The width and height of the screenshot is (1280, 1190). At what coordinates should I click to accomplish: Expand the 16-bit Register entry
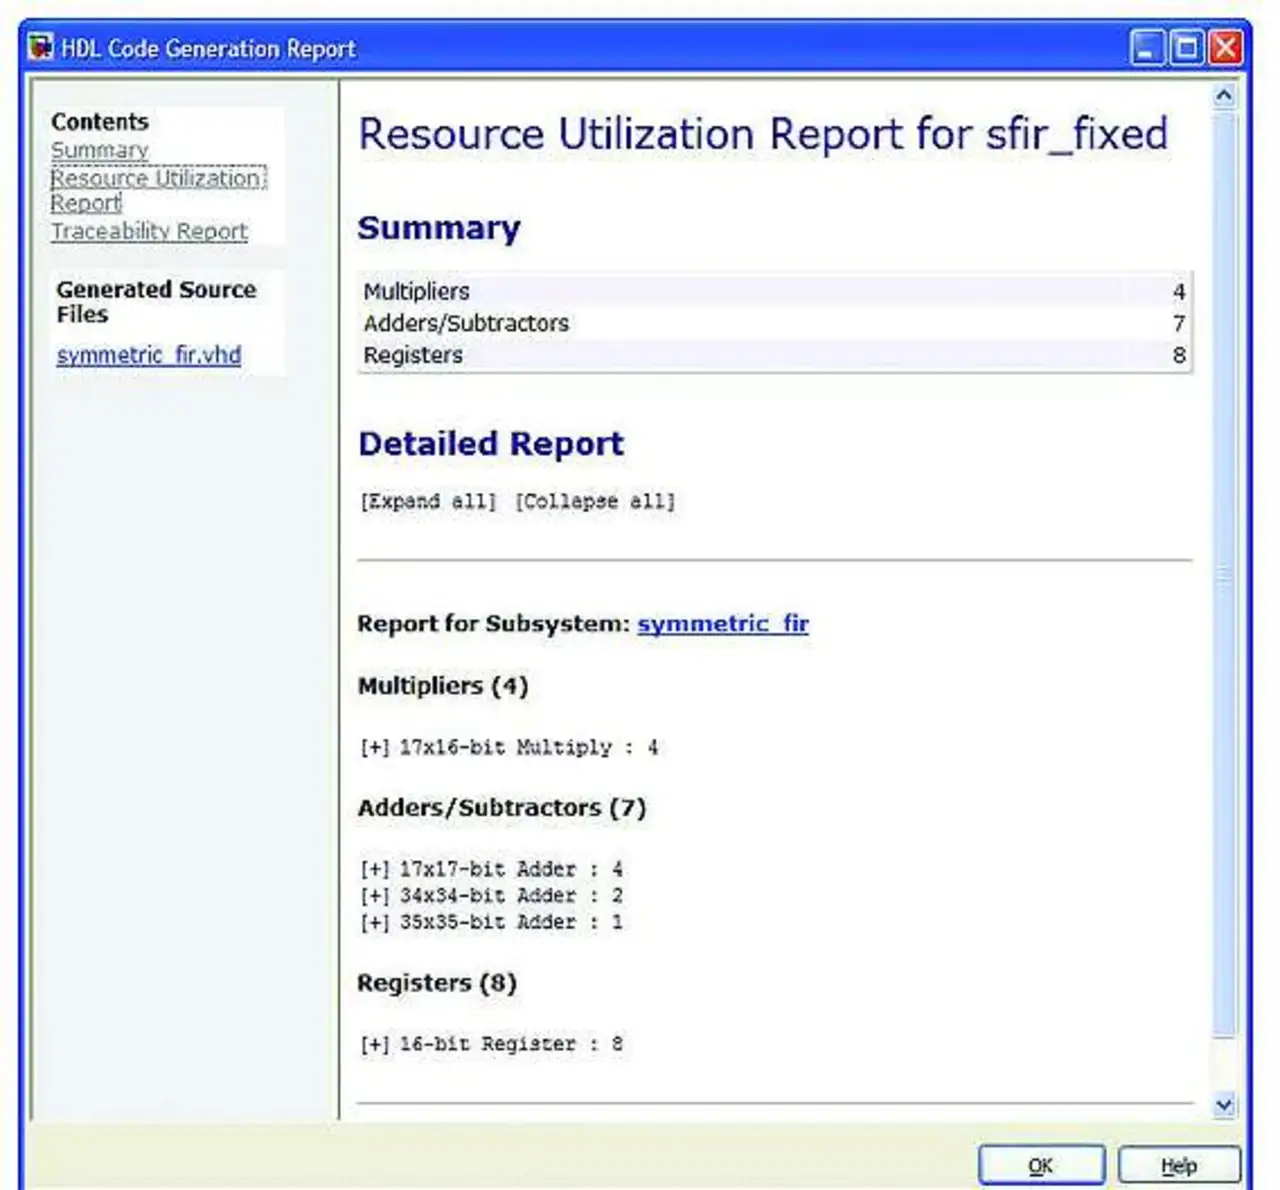[374, 1044]
